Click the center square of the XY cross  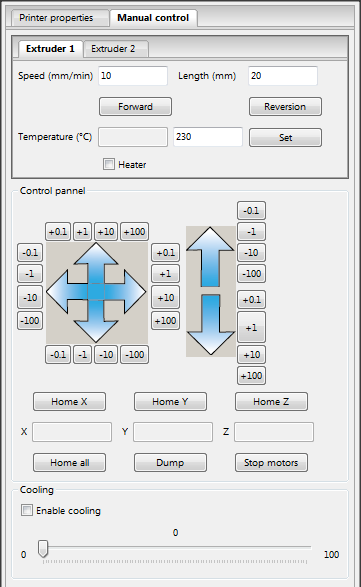pyautogui.click(x=96, y=292)
